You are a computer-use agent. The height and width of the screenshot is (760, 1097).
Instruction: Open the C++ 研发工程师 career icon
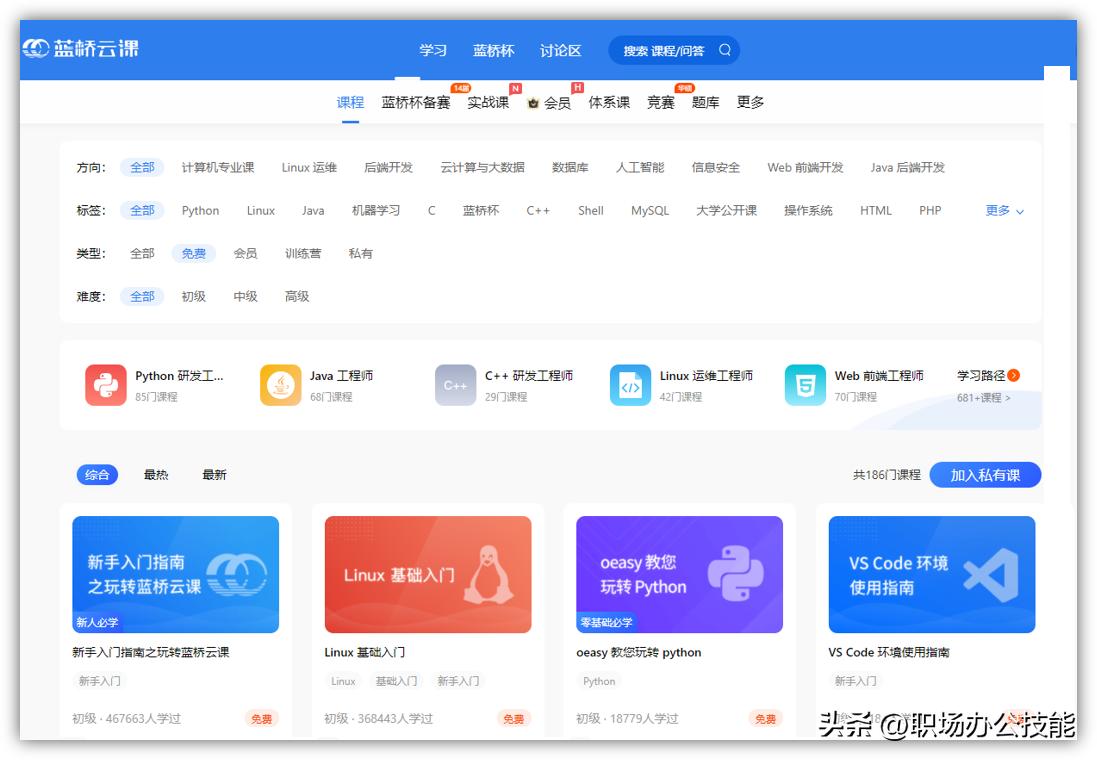tap(455, 385)
